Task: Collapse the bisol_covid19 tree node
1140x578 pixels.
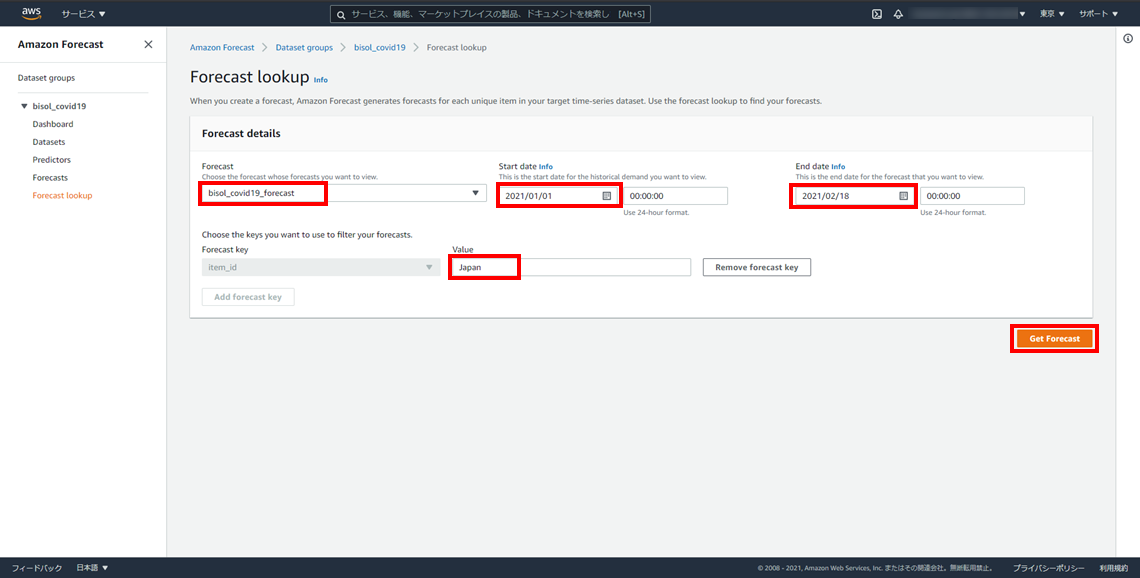Action: tap(24, 106)
